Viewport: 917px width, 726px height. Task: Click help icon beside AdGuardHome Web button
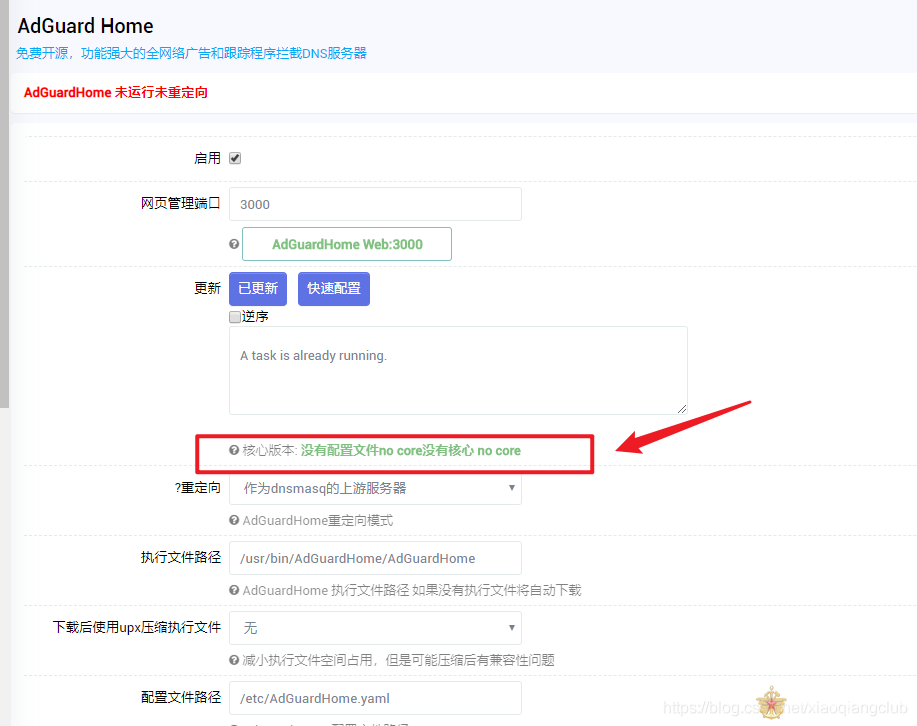pos(234,244)
